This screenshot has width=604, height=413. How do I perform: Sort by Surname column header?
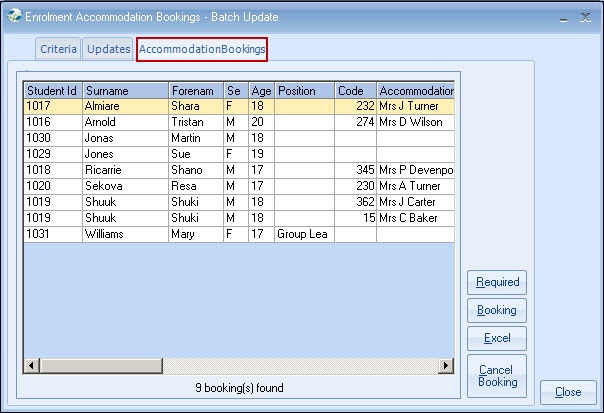click(x=125, y=91)
